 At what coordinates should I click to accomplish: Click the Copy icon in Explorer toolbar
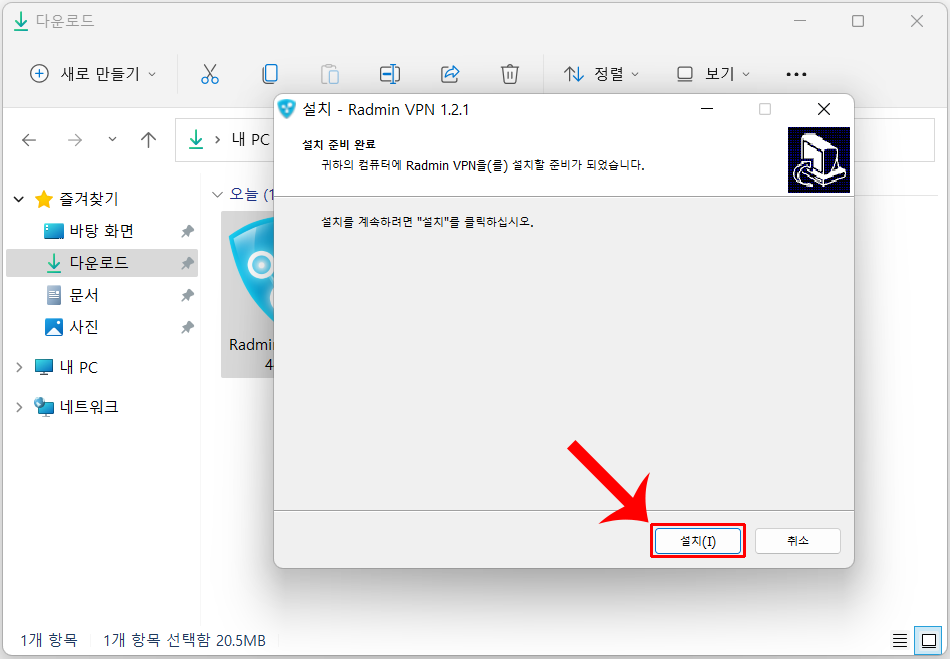(270, 74)
